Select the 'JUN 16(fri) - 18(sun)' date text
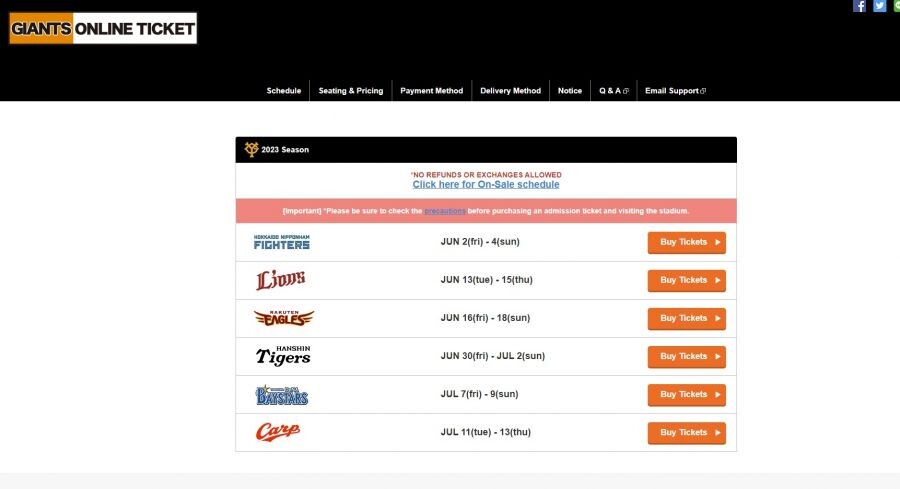 coord(486,317)
